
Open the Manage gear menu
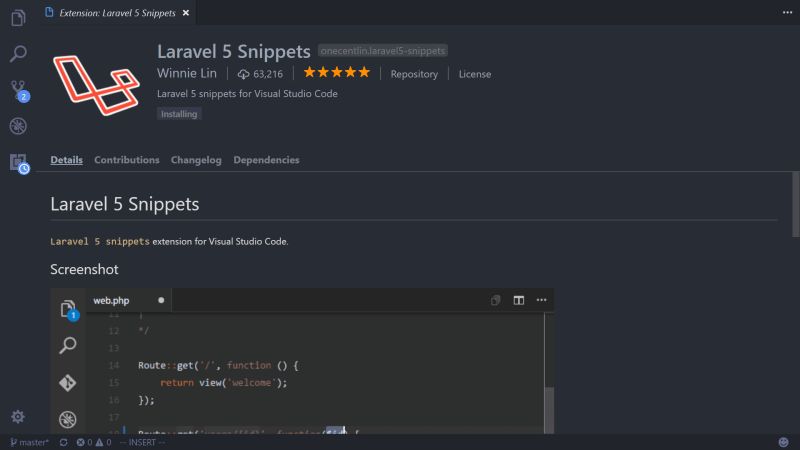pyautogui.click(x=18, y=417)
